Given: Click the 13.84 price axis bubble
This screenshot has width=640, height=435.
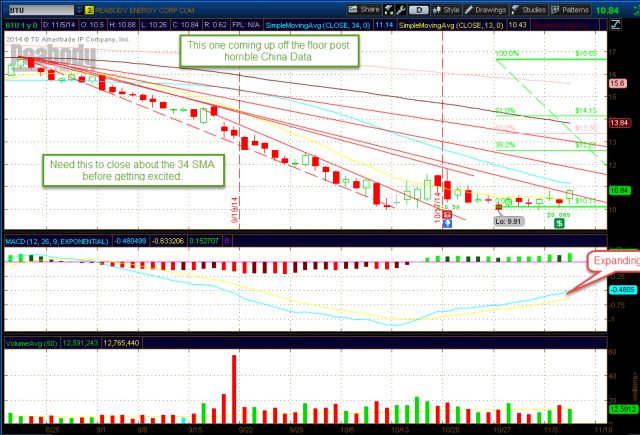Looking at the screenshot, I should 619,122.
